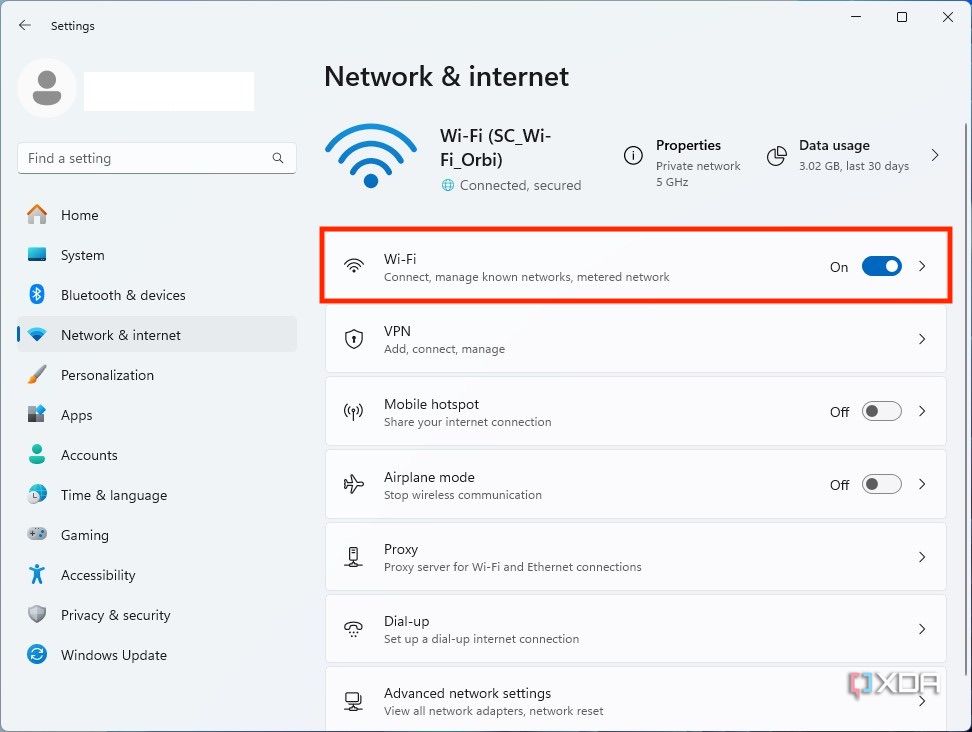Open Proxy settings chevron
The height and width of the screenshot is (732, 972).
click(922, 557)
